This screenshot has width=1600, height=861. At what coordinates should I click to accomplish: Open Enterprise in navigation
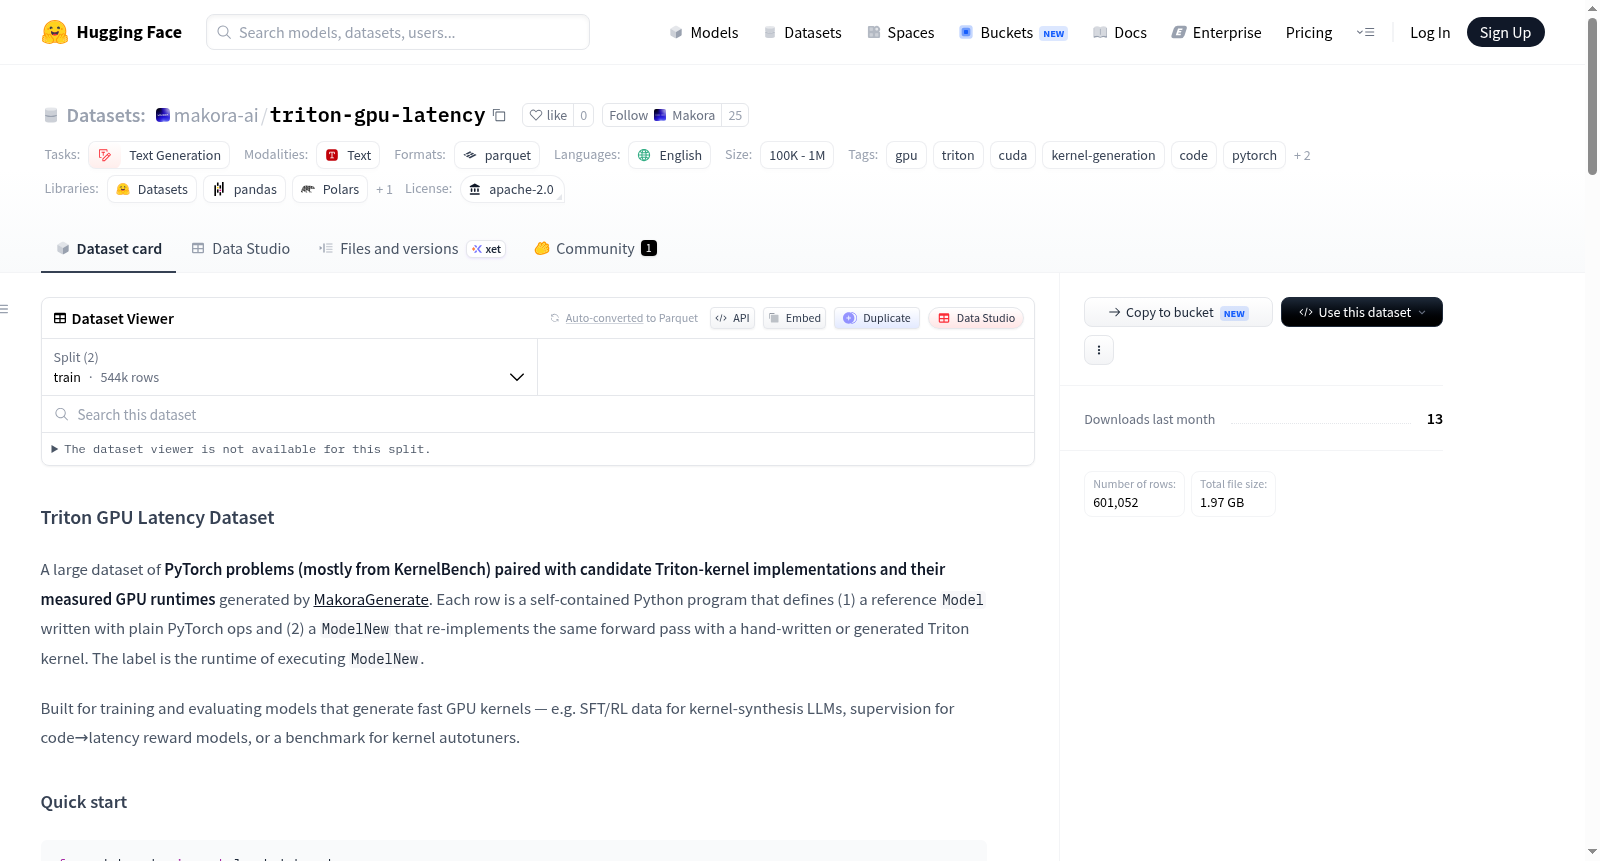pos(1216,32)
